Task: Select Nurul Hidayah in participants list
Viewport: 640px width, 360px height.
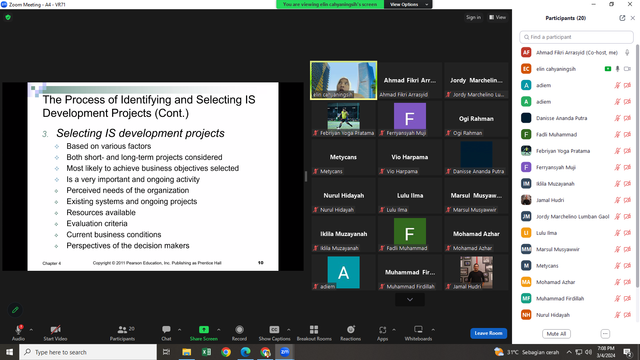Action: 576,315
